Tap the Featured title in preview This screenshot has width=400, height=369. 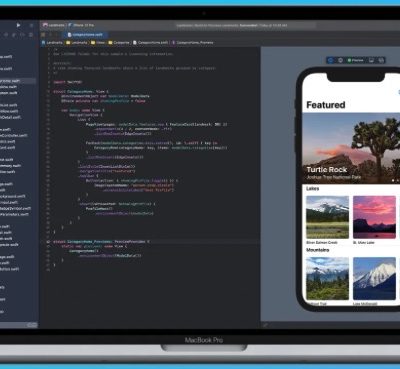(x=326, y=105)
